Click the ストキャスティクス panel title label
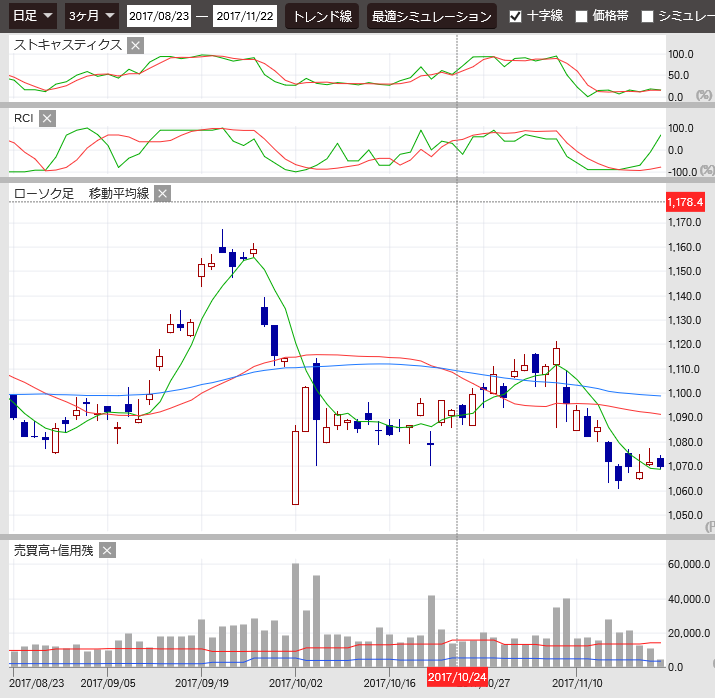Viewport: 715px width, 698px height. click(x=68, y=45)
